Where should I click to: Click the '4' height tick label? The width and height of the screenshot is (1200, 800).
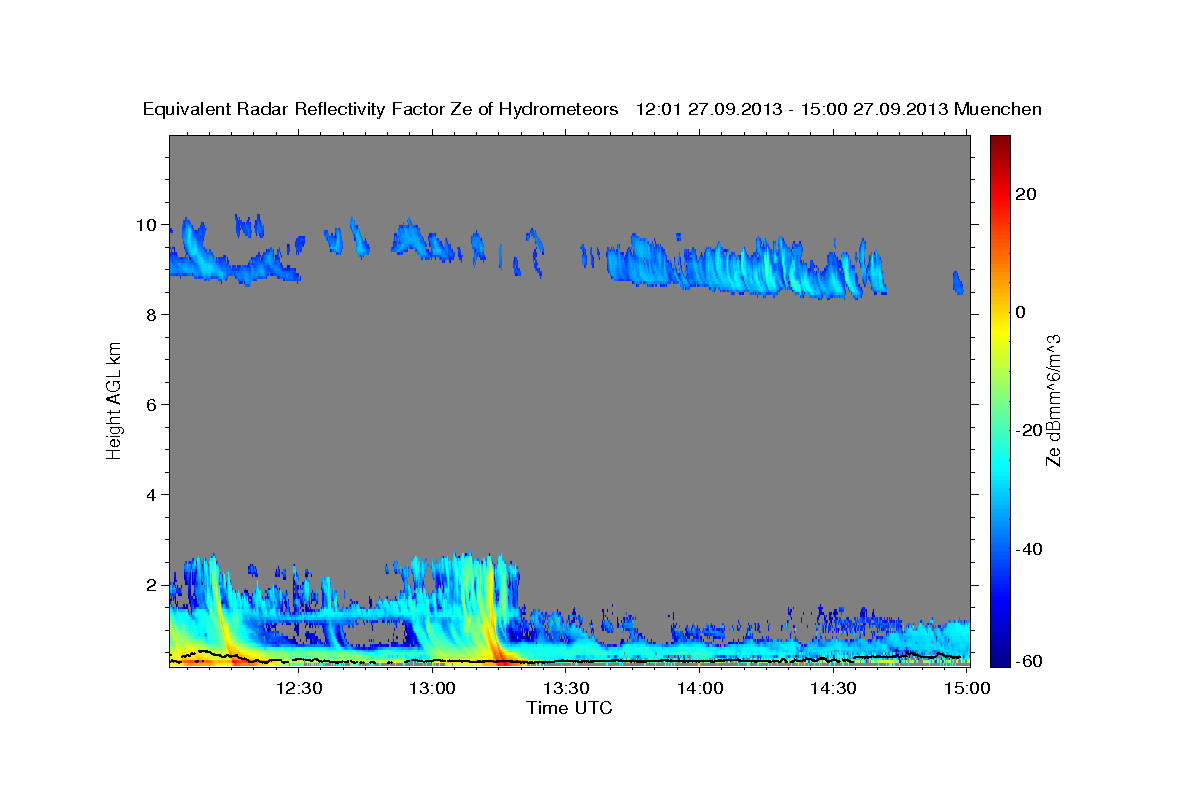pos(152,494)
